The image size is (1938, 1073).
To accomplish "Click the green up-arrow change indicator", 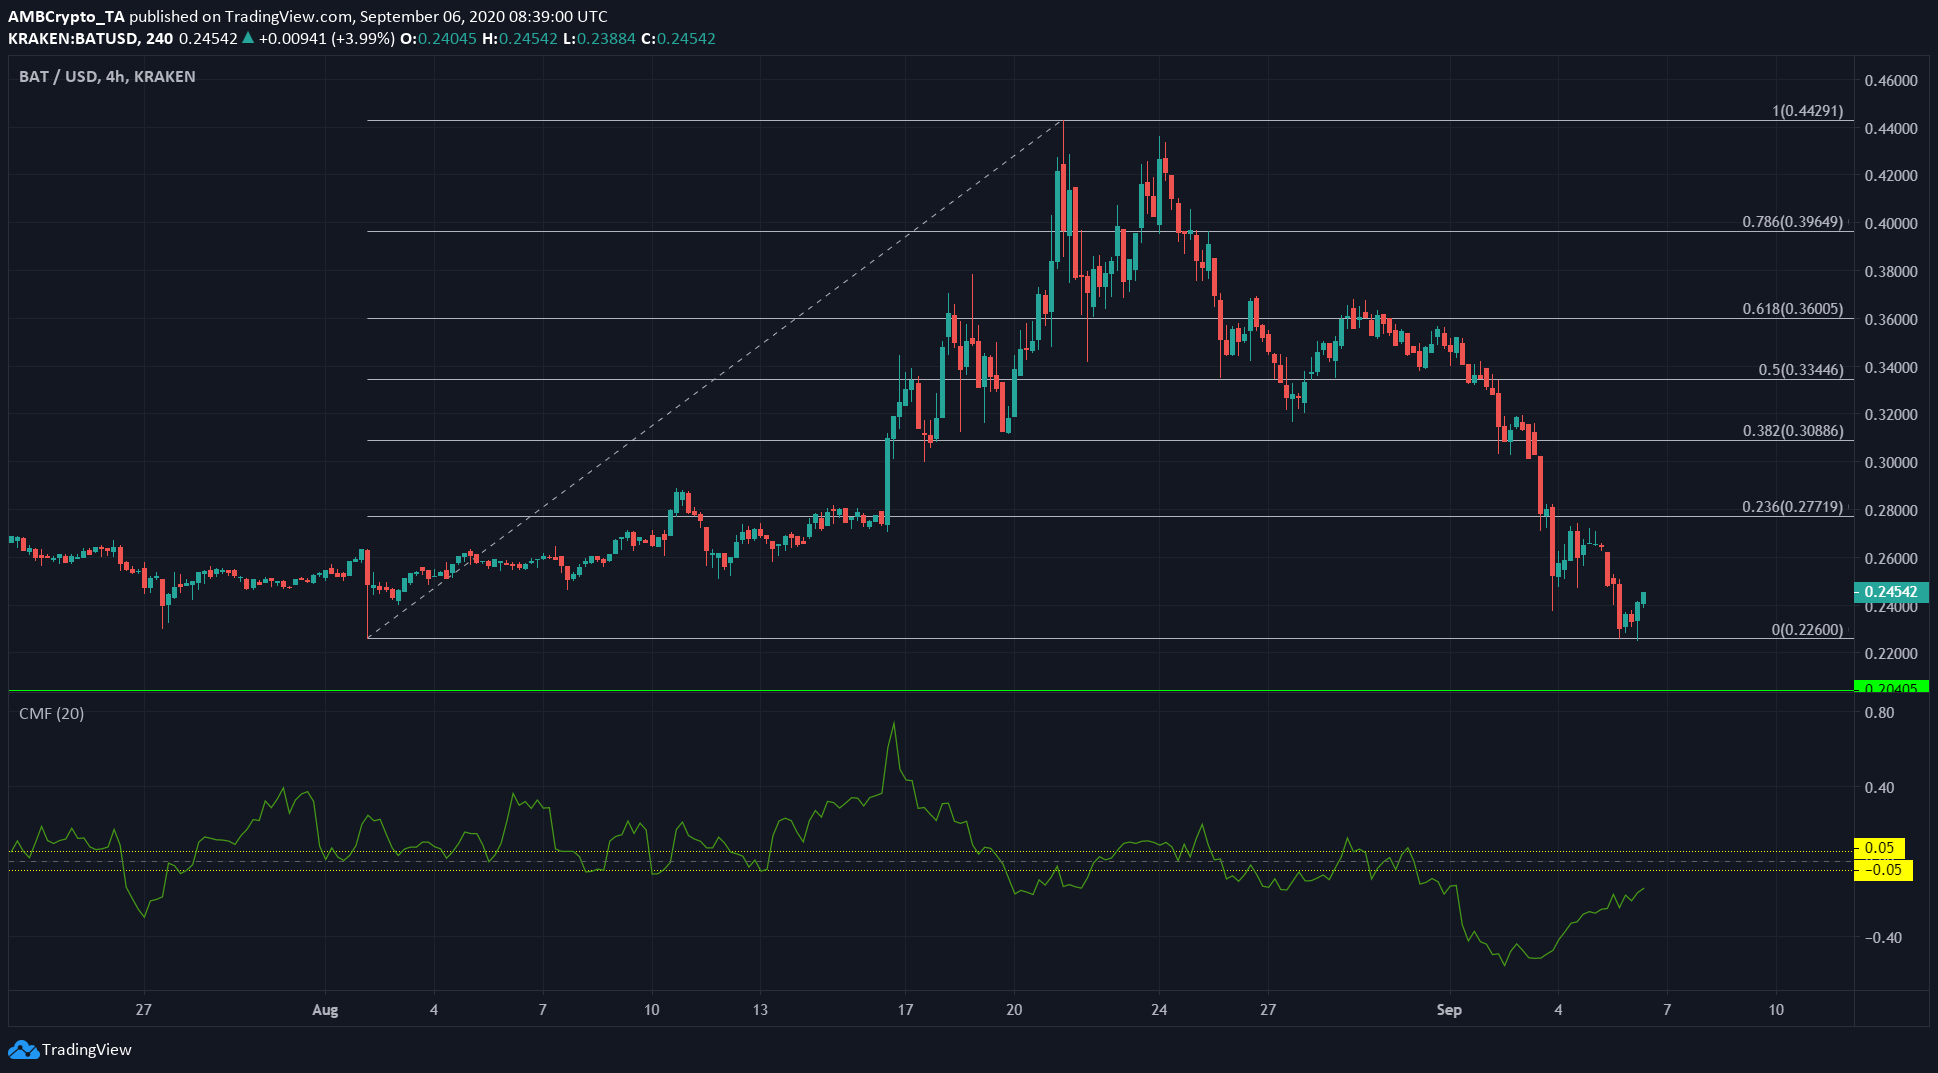I will pyautogui.click(x=248, y=38).
